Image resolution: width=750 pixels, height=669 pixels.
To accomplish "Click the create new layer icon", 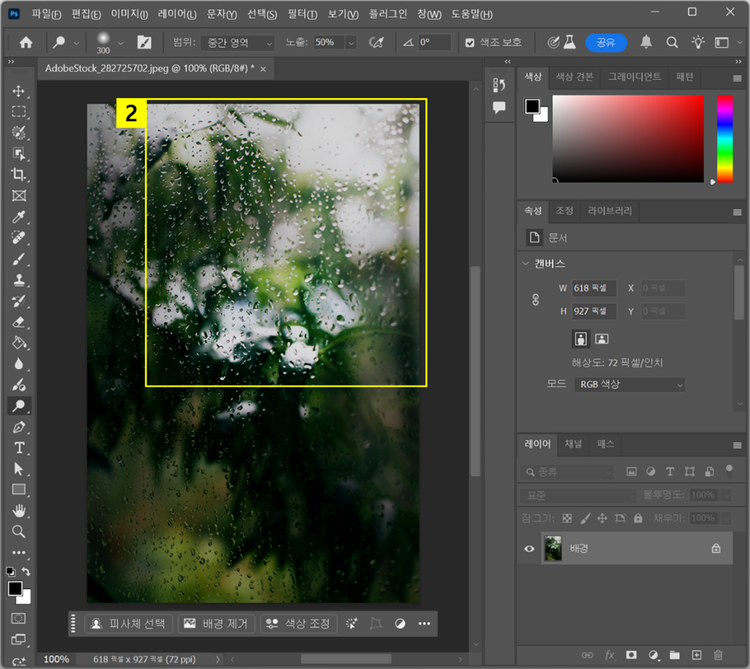I will [x=697, y=655].
